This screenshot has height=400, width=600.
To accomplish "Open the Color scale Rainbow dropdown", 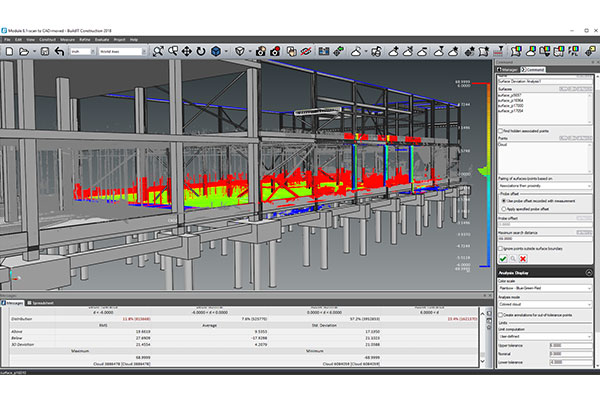I will 545,290.
